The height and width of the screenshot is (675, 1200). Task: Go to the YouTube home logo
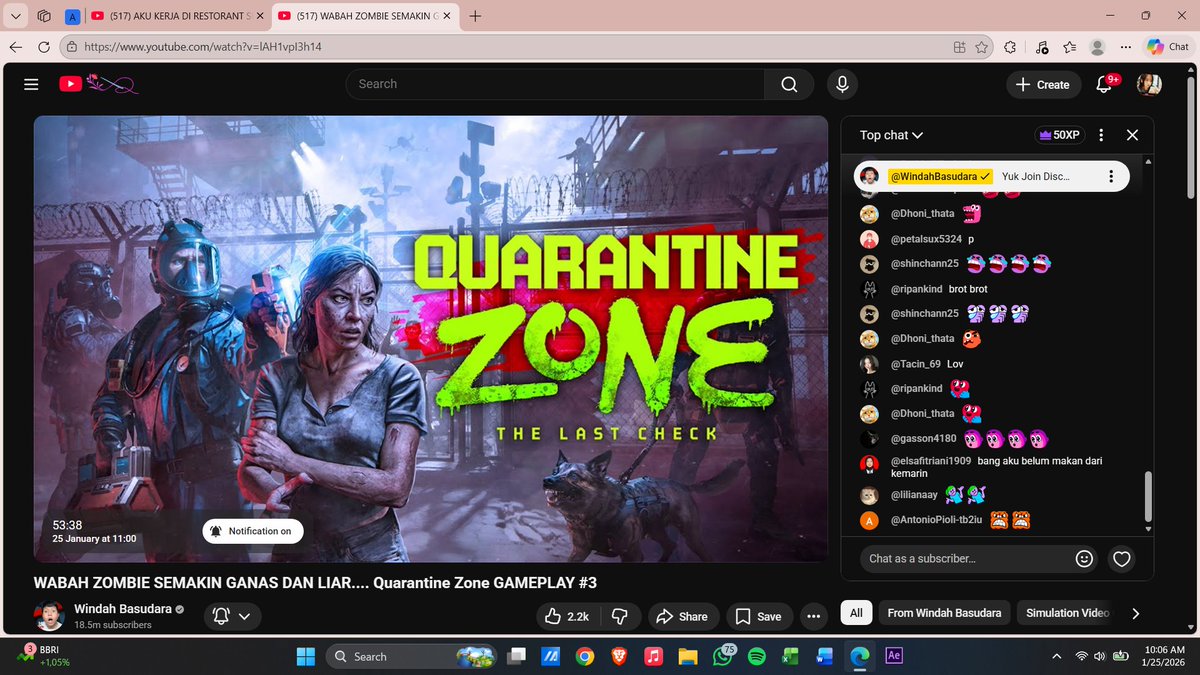point(98,85)
